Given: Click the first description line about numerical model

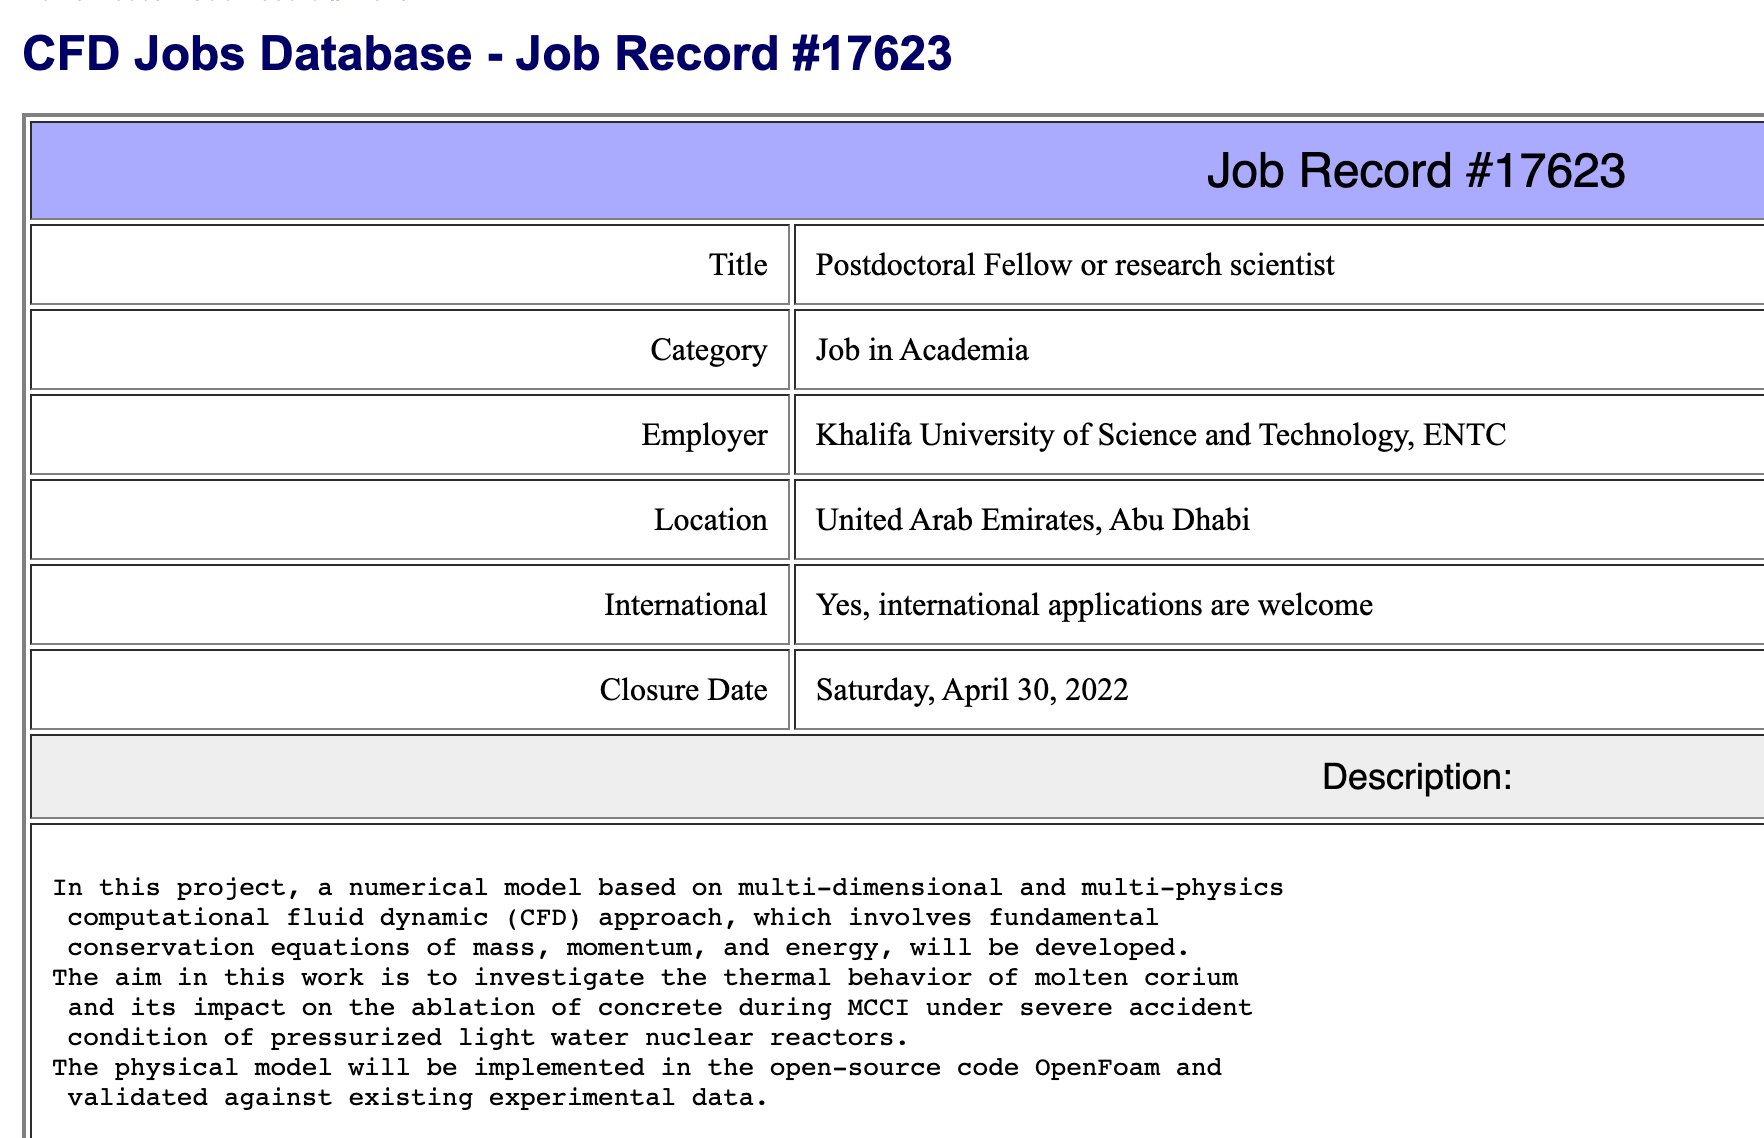Looking at the screenshot, I should (668, 888).
